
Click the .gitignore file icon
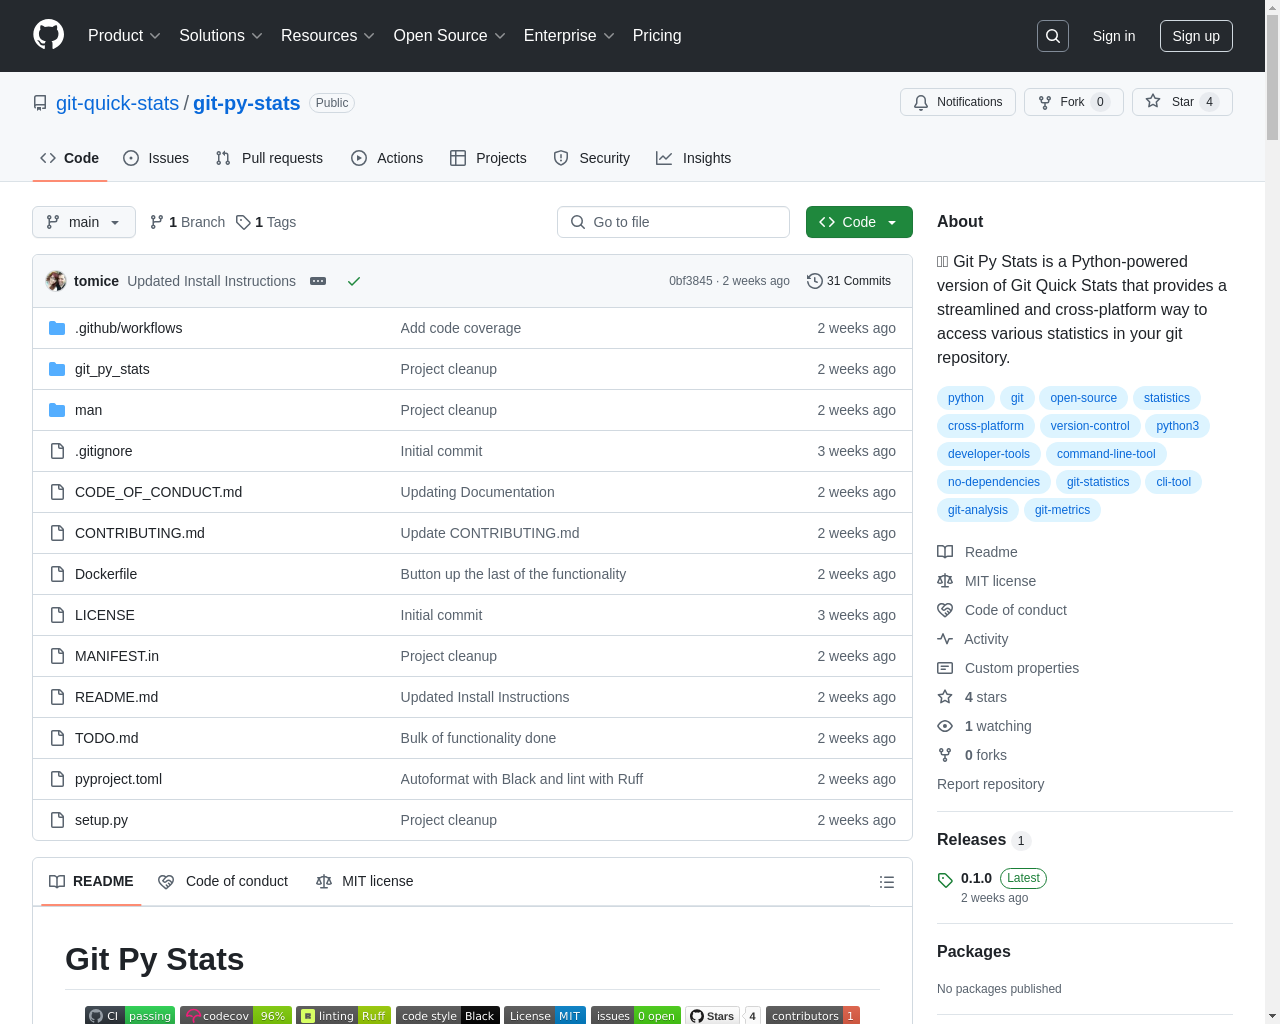point(57,451)
